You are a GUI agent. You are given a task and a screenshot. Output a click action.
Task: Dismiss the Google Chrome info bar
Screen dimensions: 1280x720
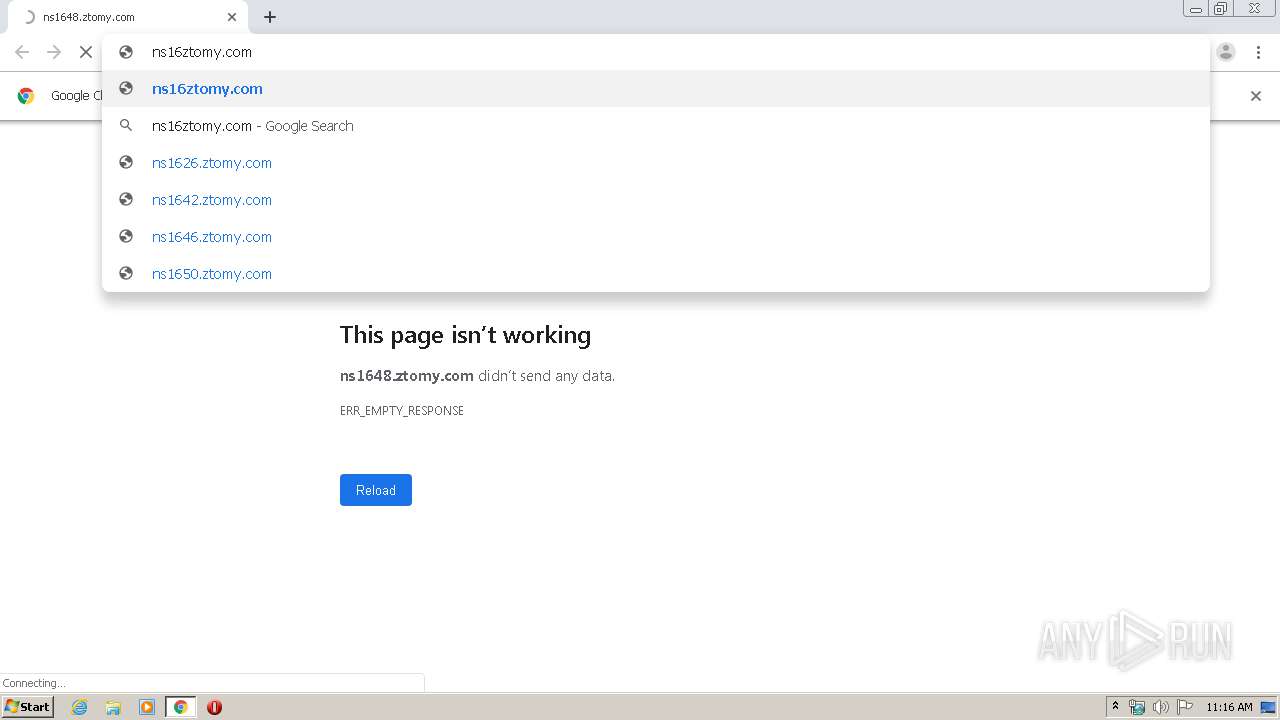pos(1256,96)
